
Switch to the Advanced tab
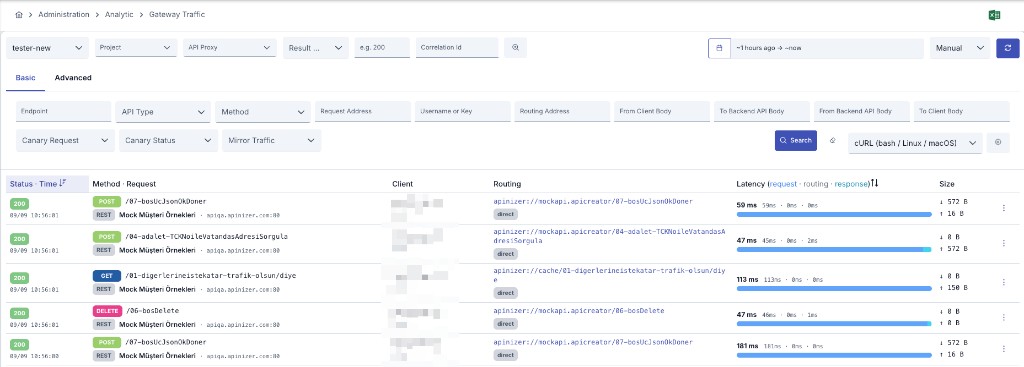point(73,78)
